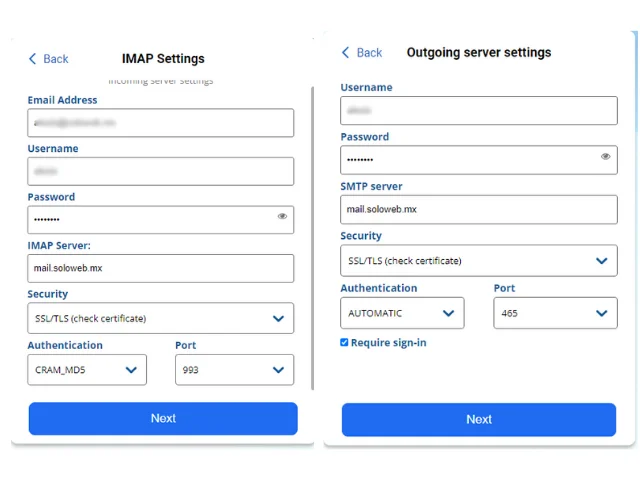Click the IMAP Server input field
The width and height of the screenshot is (640, 480).
160,268
